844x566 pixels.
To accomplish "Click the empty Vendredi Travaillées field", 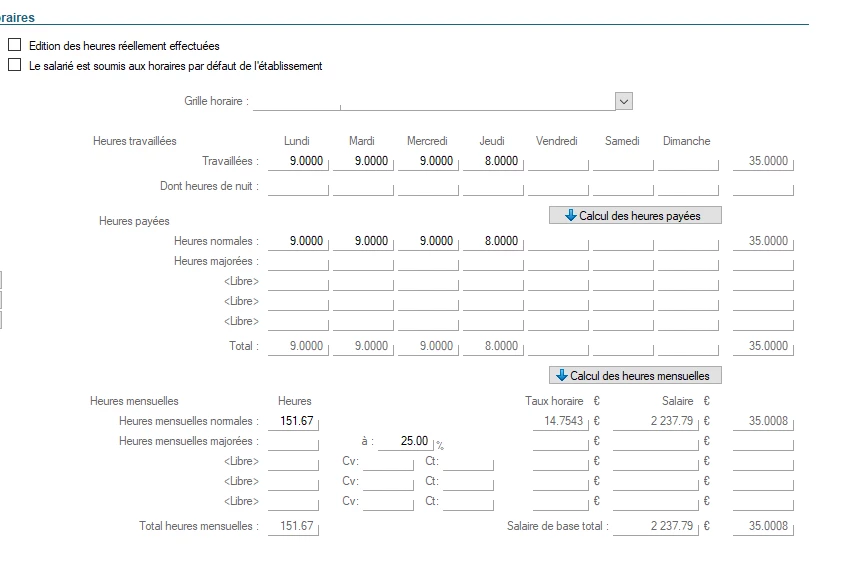I will (x=558, y=161).
